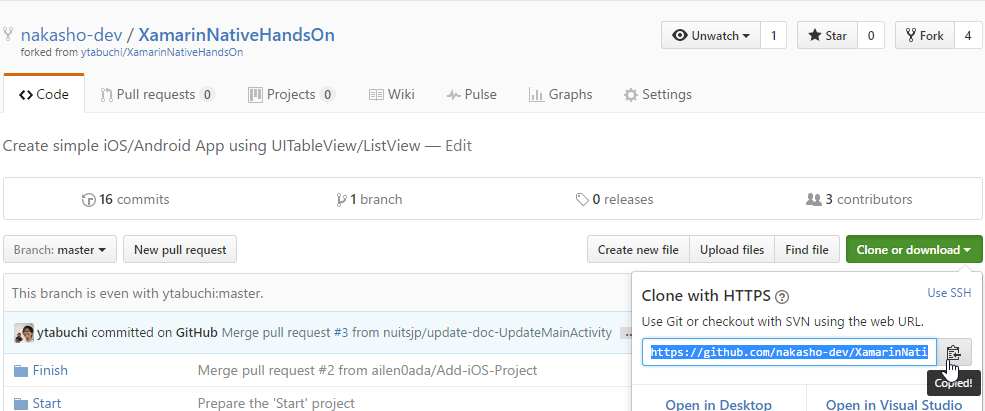The height and width of the screenshot is (411, 985).
Task: Open the Start folder name
Action: tap(47, 403)
